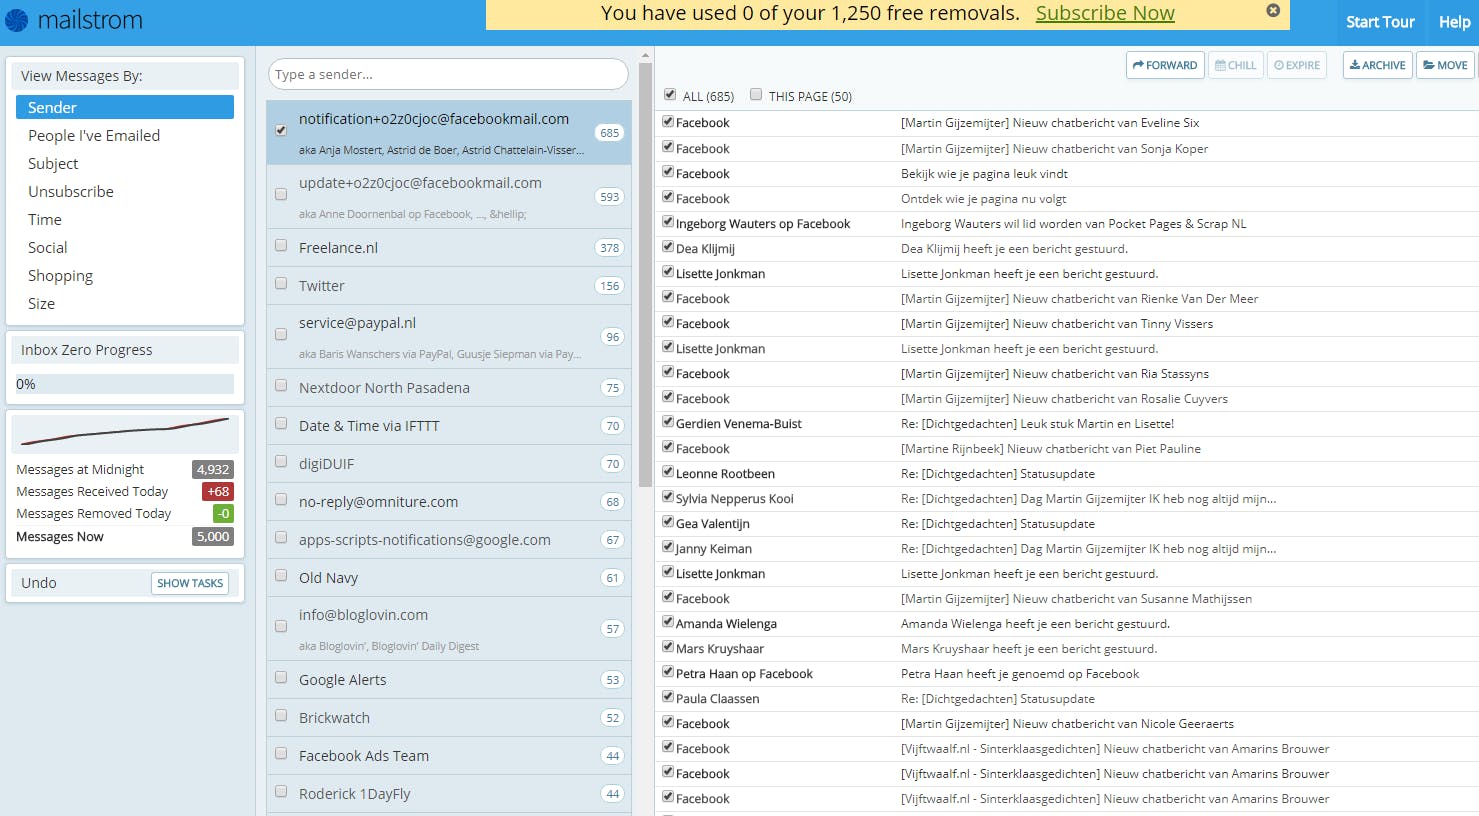This screenshot has width=1479, height=816.
Task: Uncheck the Gerdien Venema-Buist message checkbox
Action: coord(668,422)
